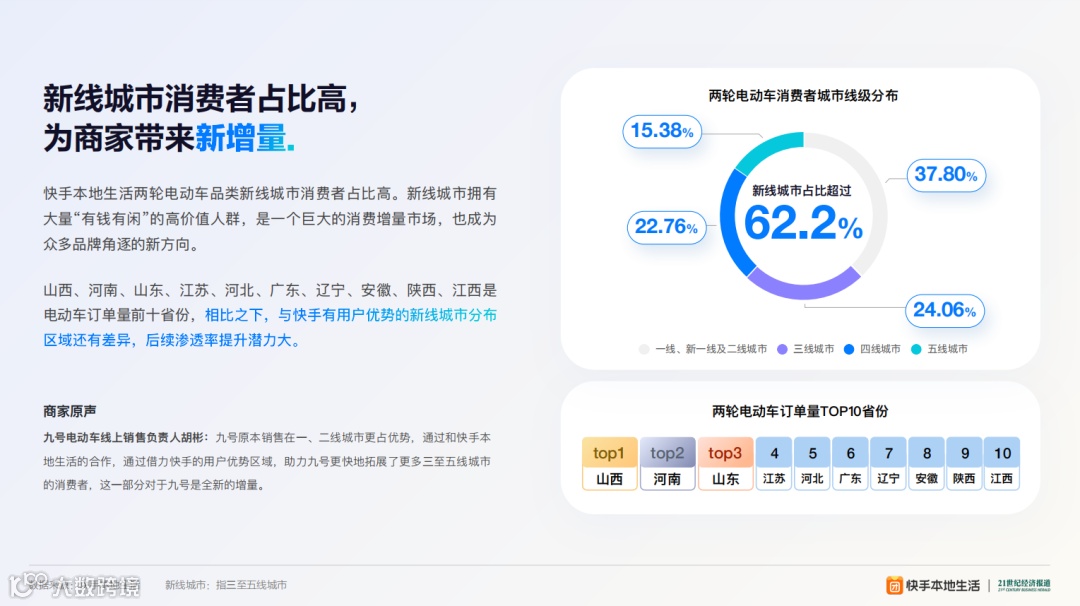The image size is (1080, 606).
Task: Click the 商家原声 section heading
Action: tap(70, 412)
